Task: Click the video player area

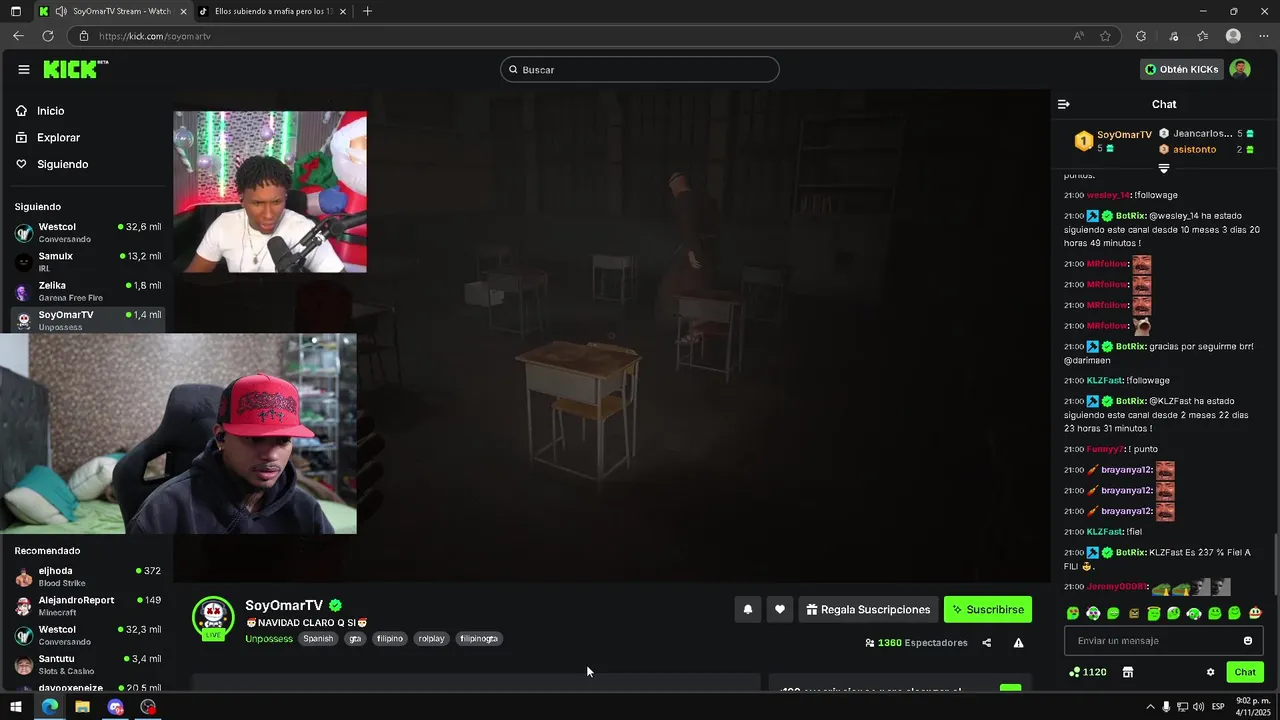Action: click(x=611, y=335)
